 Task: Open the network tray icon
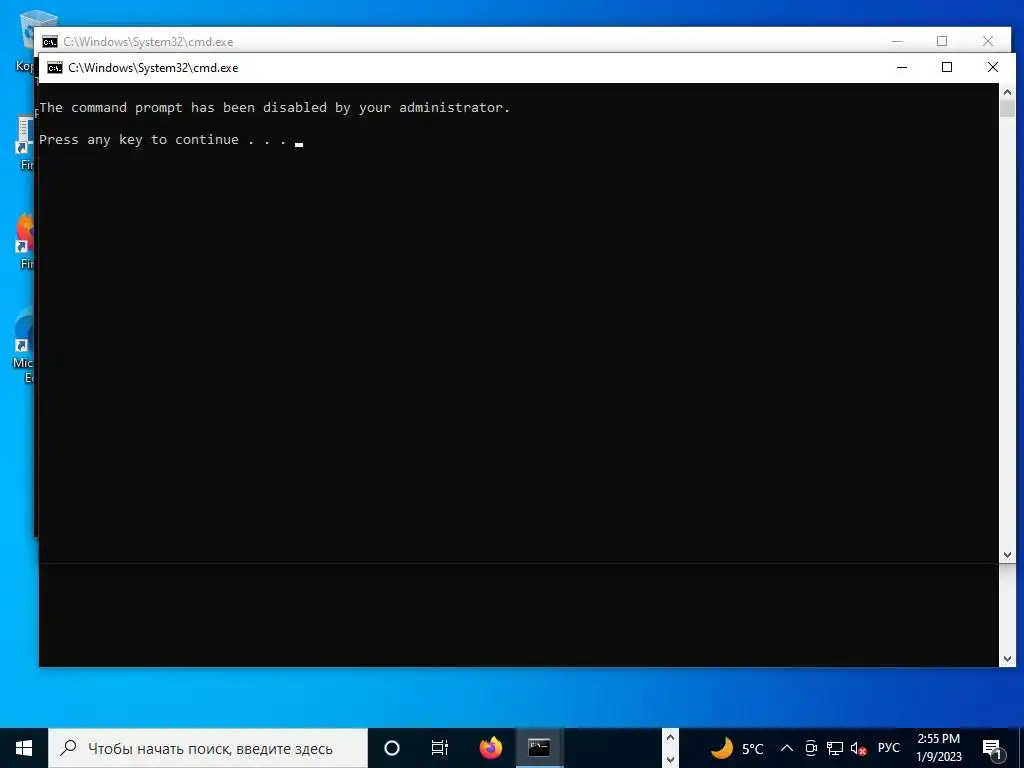[835, 748]
